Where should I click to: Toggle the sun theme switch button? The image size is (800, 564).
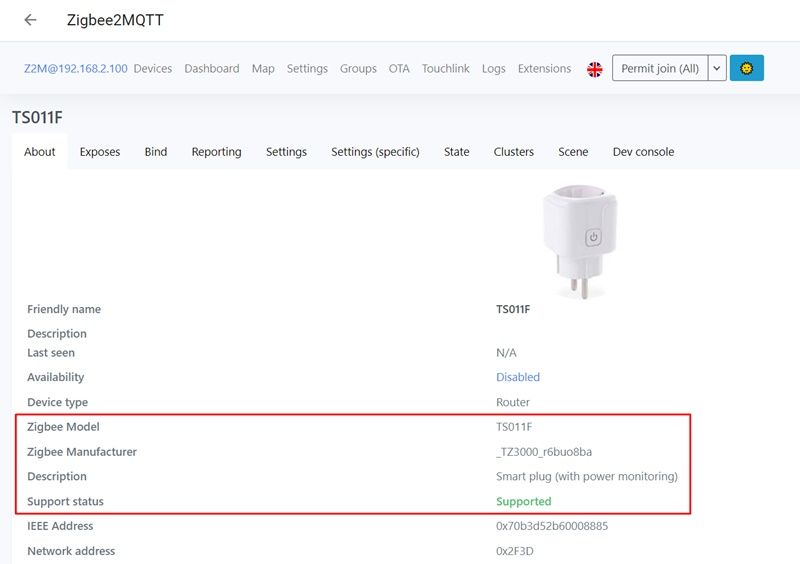click(746, 68)
